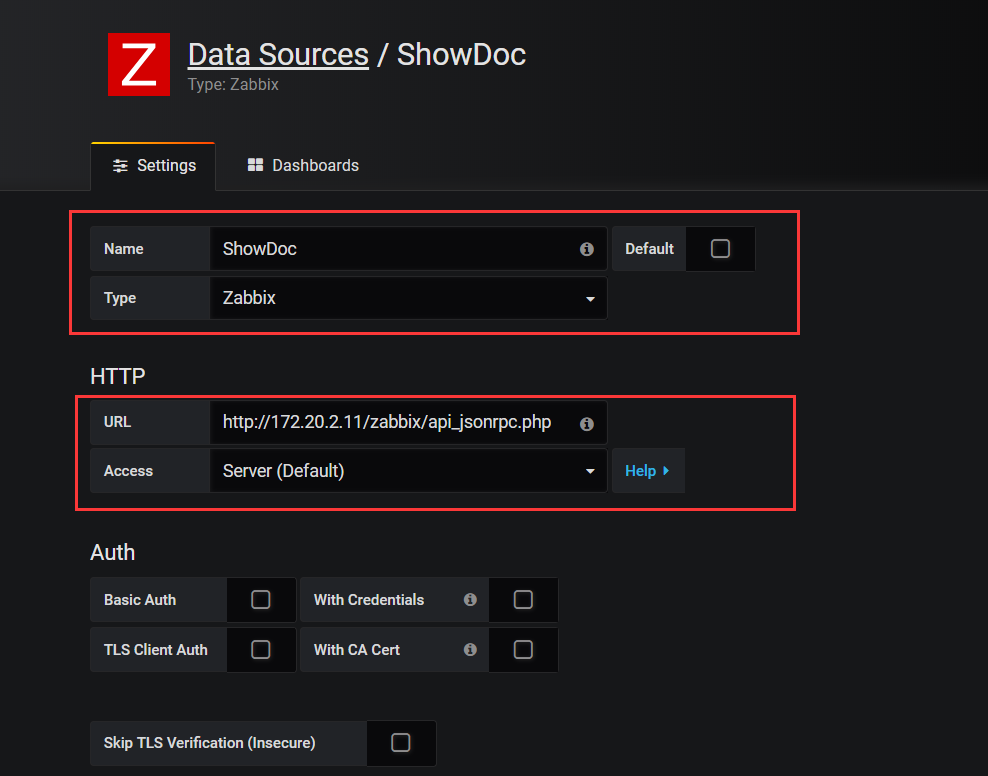Click the HTTP section heading

(118, 376)
